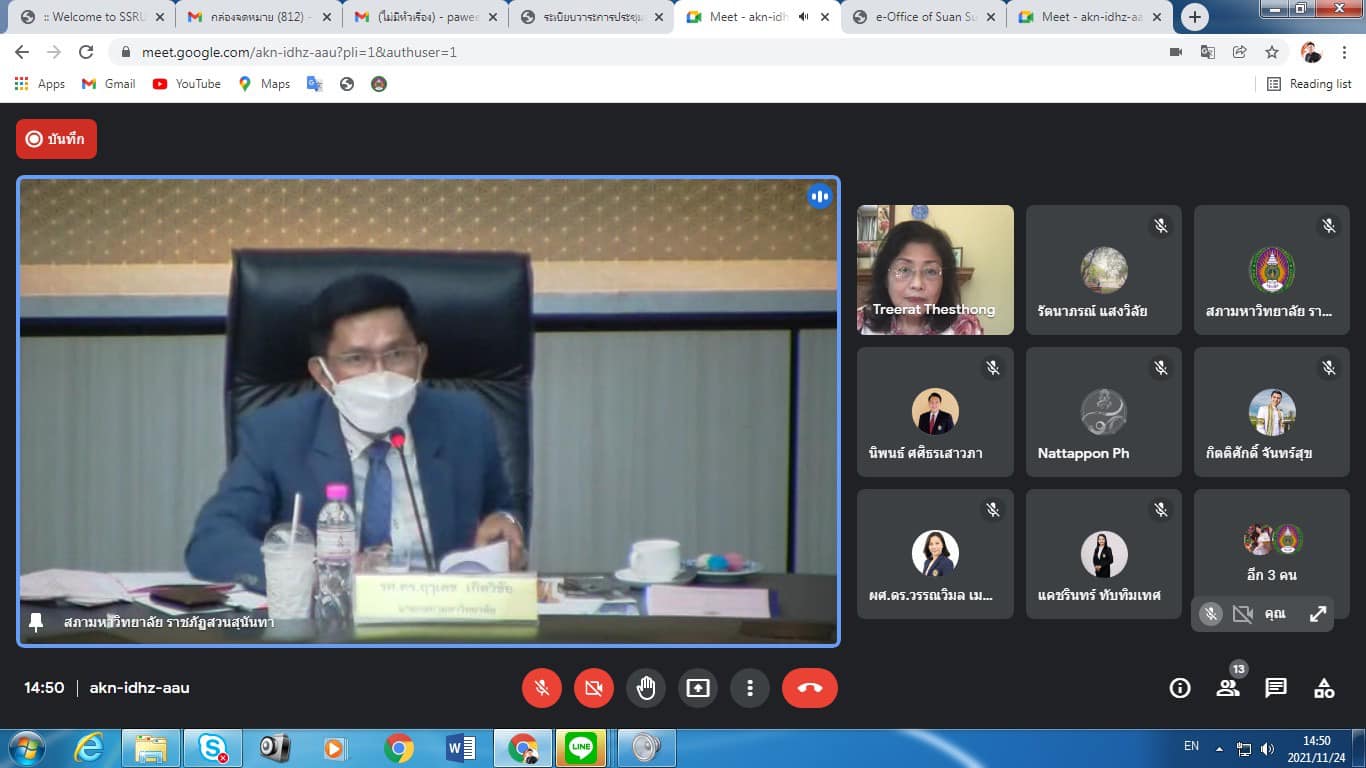This screenshot has height=768, width=1366.
Task: Open the chat panel icon
Action: [x=1276, y=688]
